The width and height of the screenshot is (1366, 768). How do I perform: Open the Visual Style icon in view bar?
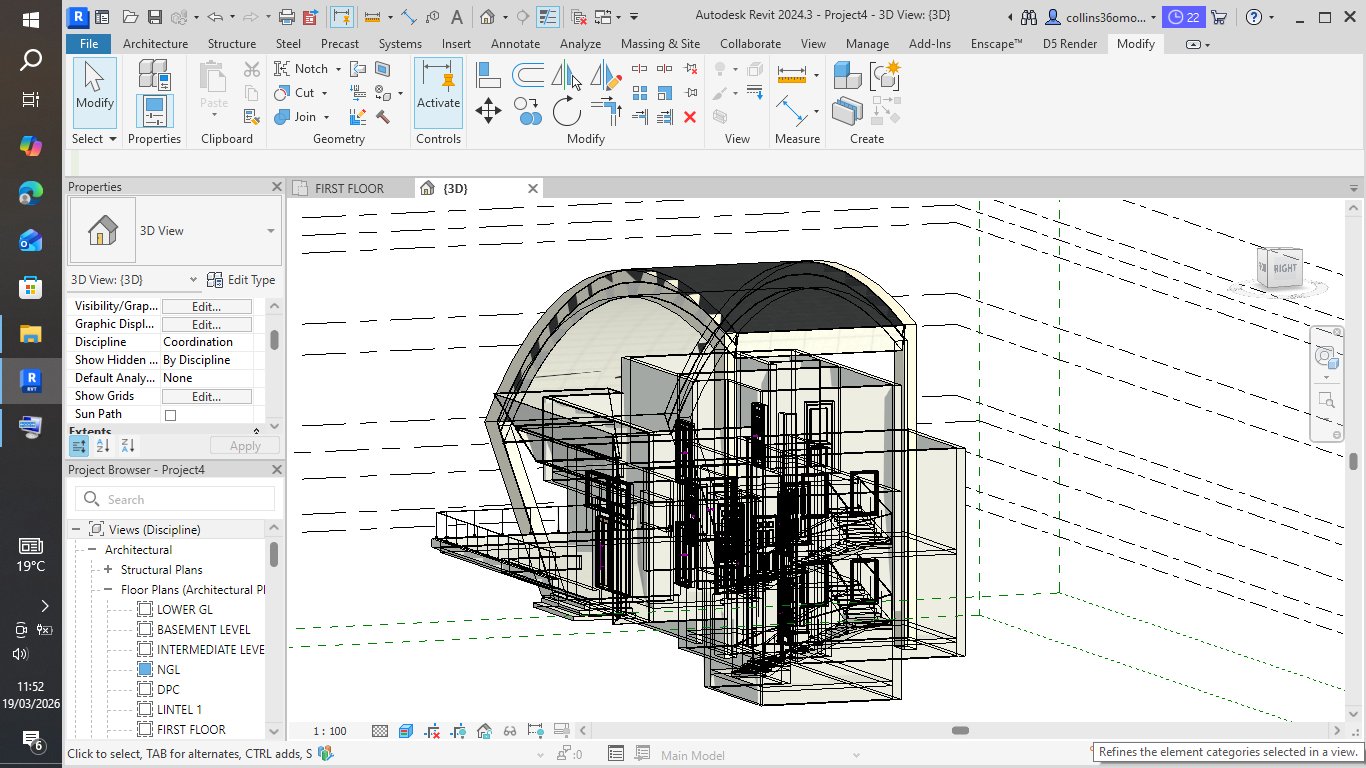coord(406,731)
